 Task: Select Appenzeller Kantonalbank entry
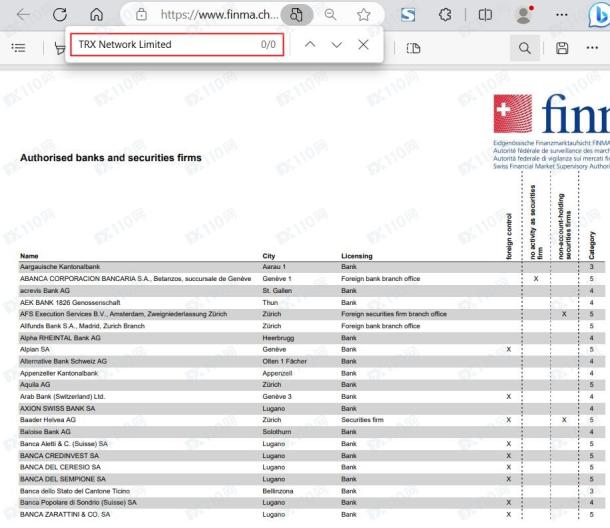tap(59, 373)
